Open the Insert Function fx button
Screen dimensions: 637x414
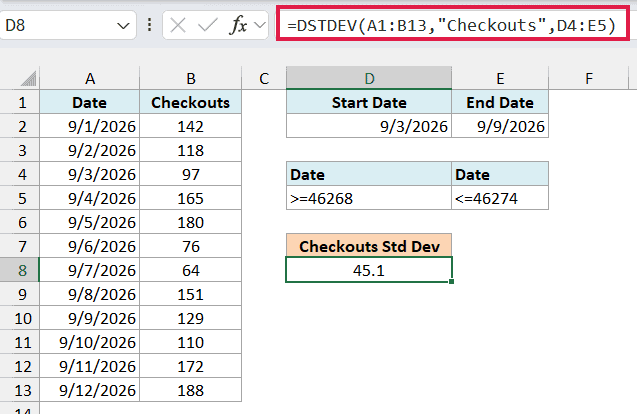(x=238, y=26)
